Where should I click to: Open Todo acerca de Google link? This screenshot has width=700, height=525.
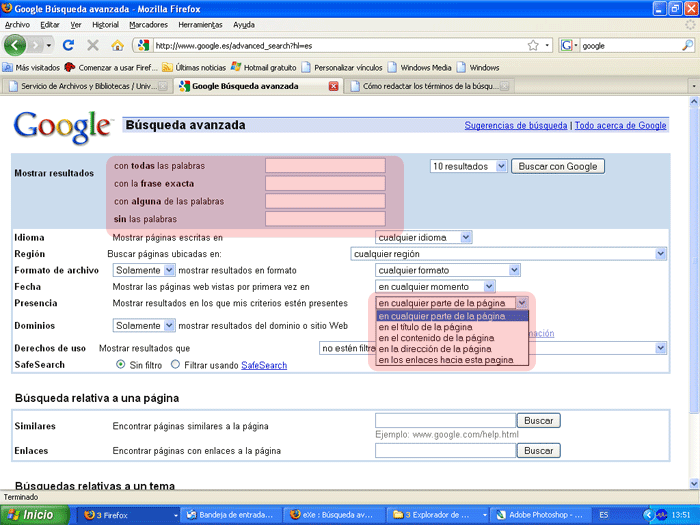[620, 125]
